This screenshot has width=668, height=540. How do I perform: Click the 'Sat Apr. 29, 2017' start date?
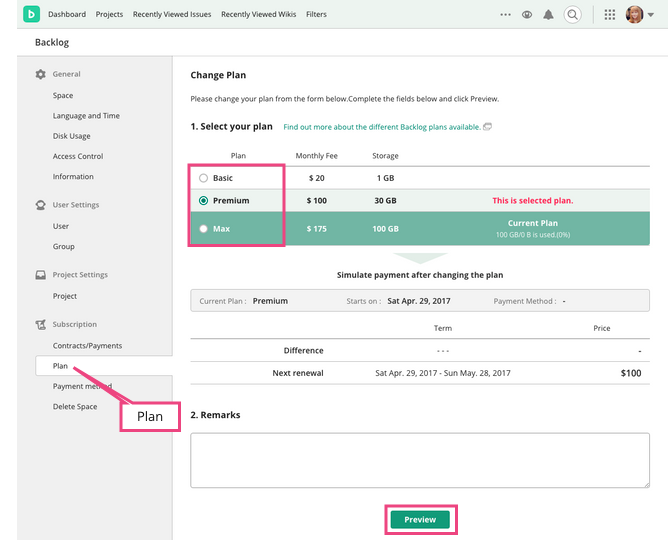tap(419, 301)
